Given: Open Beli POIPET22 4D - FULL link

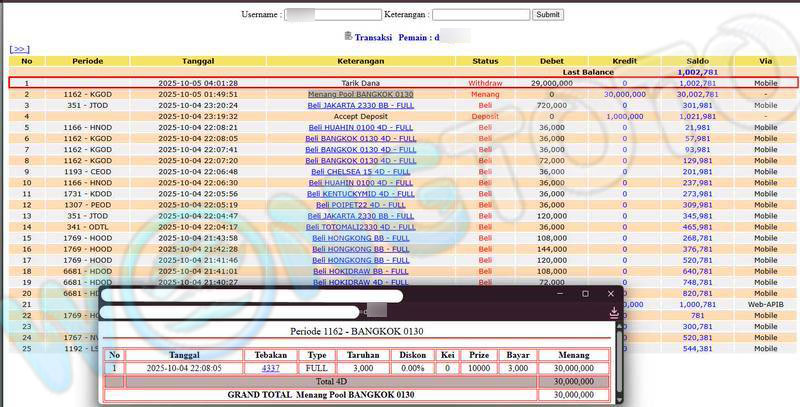Looking at the screenshot, I should click(360, 205).
